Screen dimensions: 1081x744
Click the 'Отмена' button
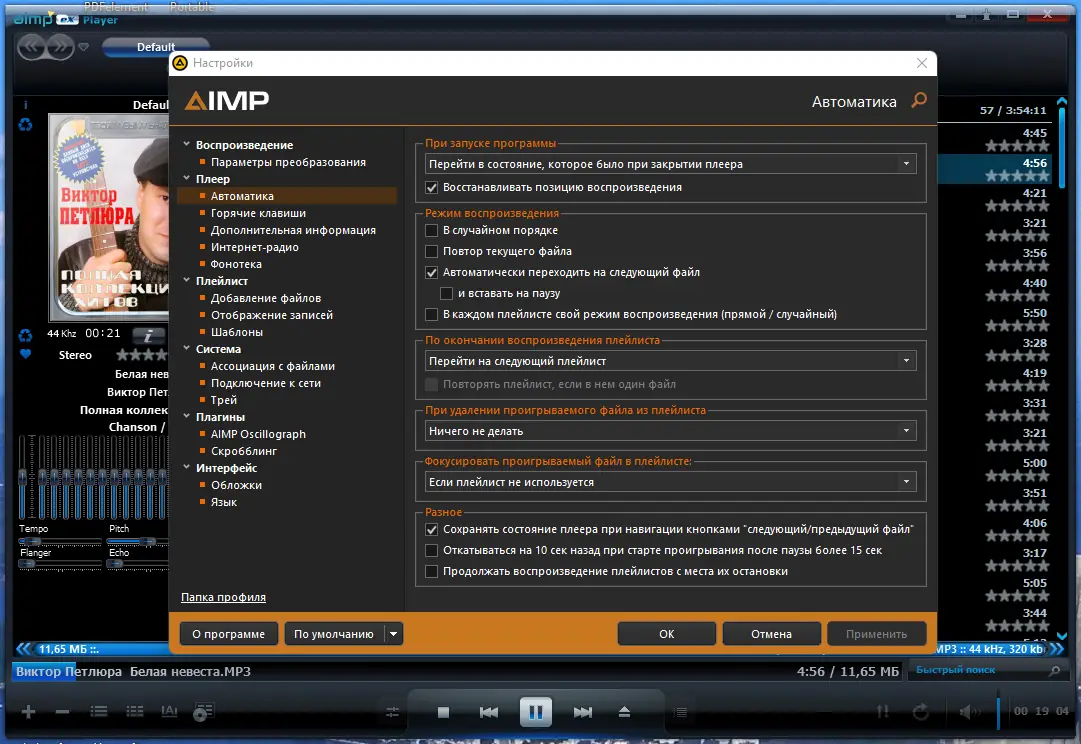pos(771,634)
